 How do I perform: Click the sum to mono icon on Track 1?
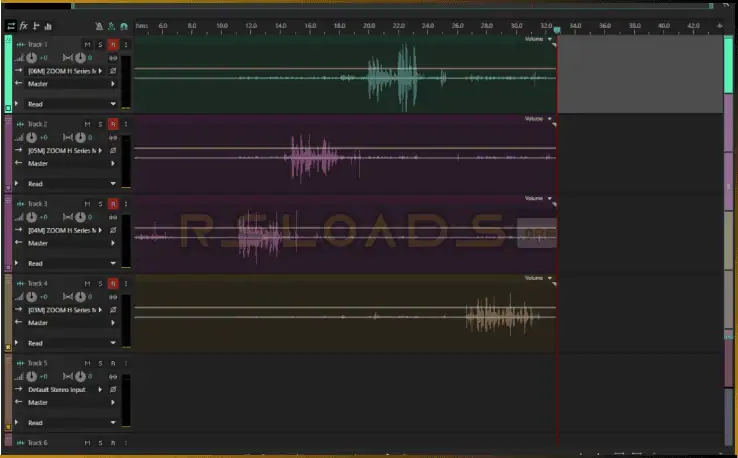(x=113, y=58)
